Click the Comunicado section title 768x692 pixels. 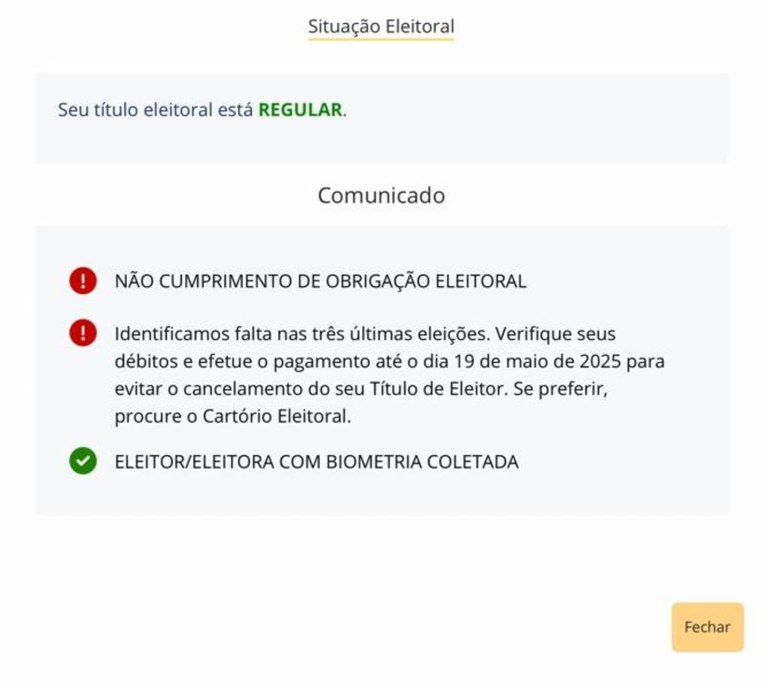pyautogui.click(x=381, y=195)
